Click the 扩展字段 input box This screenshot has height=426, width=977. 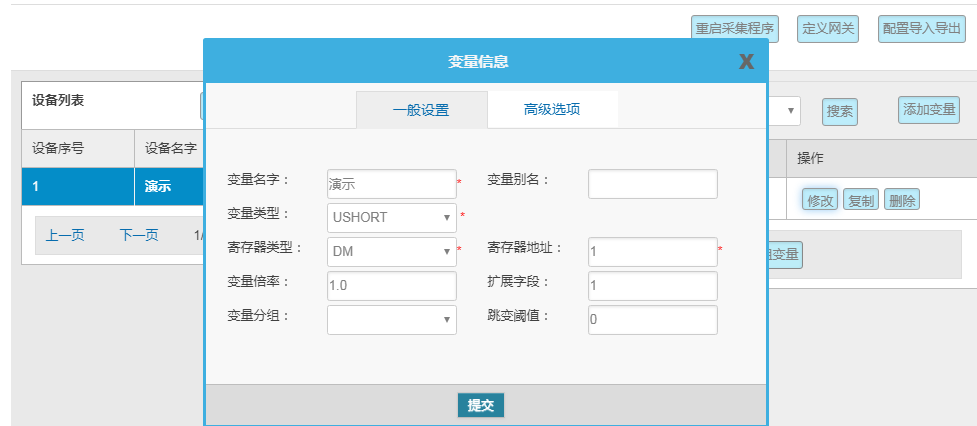coord(652,286)
